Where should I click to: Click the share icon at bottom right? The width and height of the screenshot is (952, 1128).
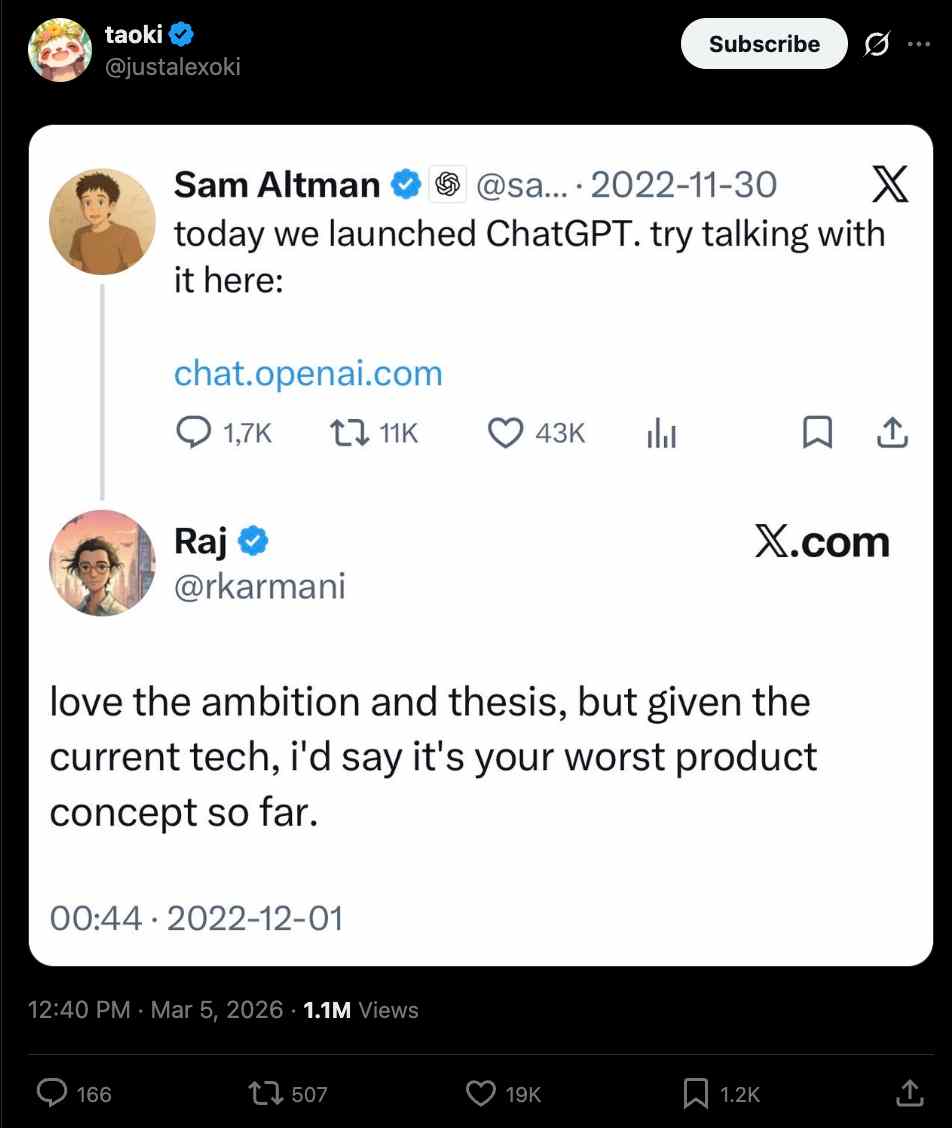(x=909, y=1093)
